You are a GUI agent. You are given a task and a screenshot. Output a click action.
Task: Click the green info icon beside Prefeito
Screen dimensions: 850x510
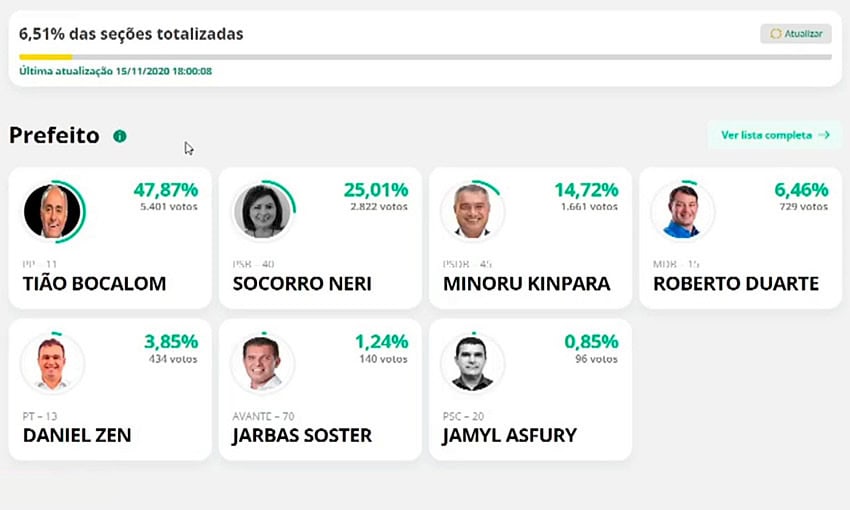click(120, 136)
